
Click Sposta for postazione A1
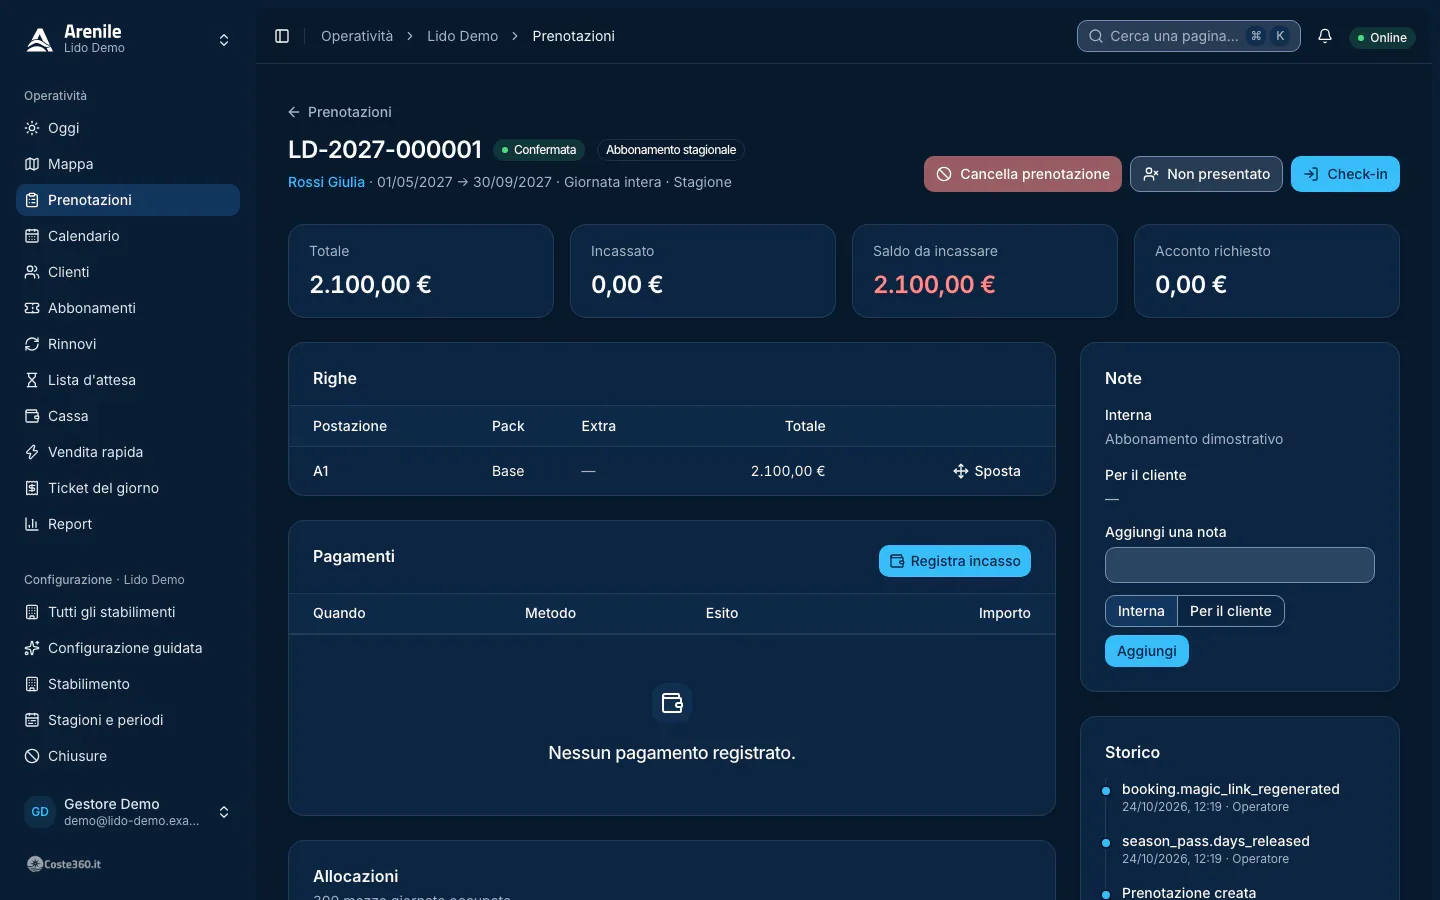tap(987, 471)
